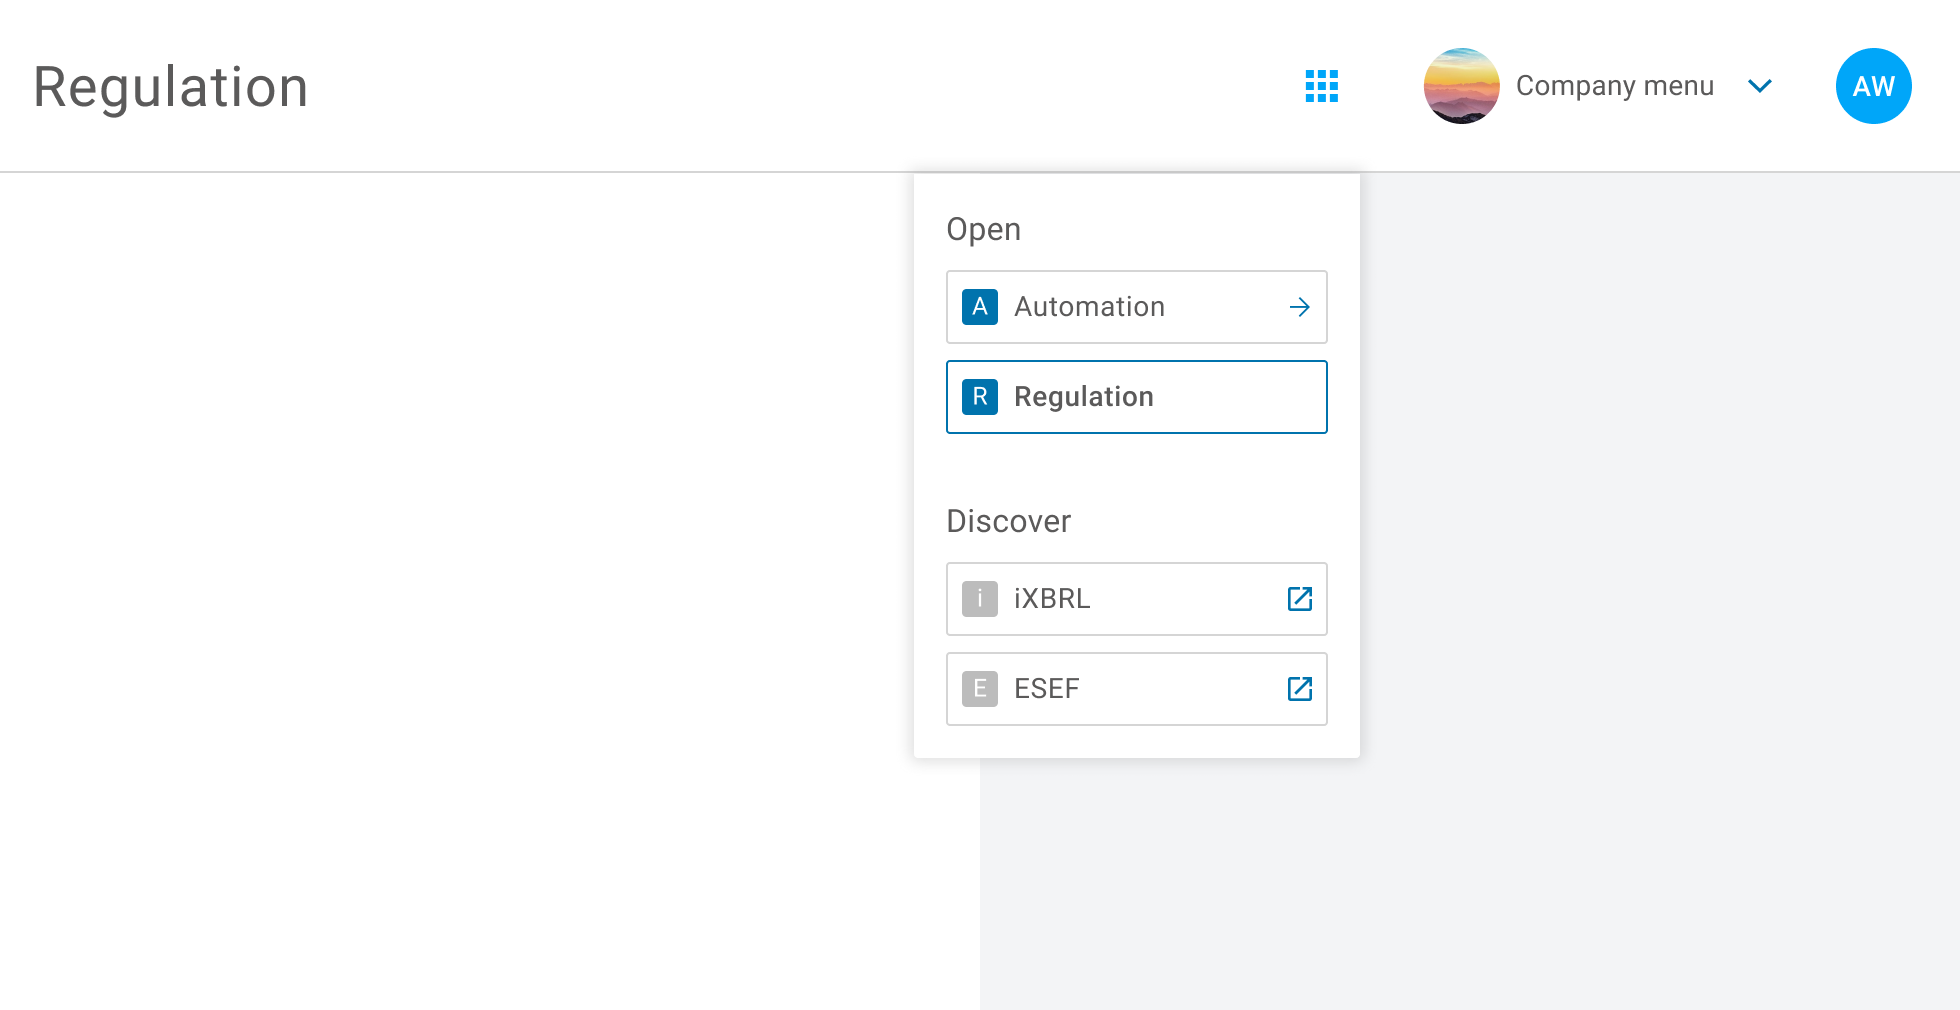Click the company sunset avatar image
Image resolution: width=1960 pixels, height=1010 pixels.
pyautogui.click(x=1461, y=86)
